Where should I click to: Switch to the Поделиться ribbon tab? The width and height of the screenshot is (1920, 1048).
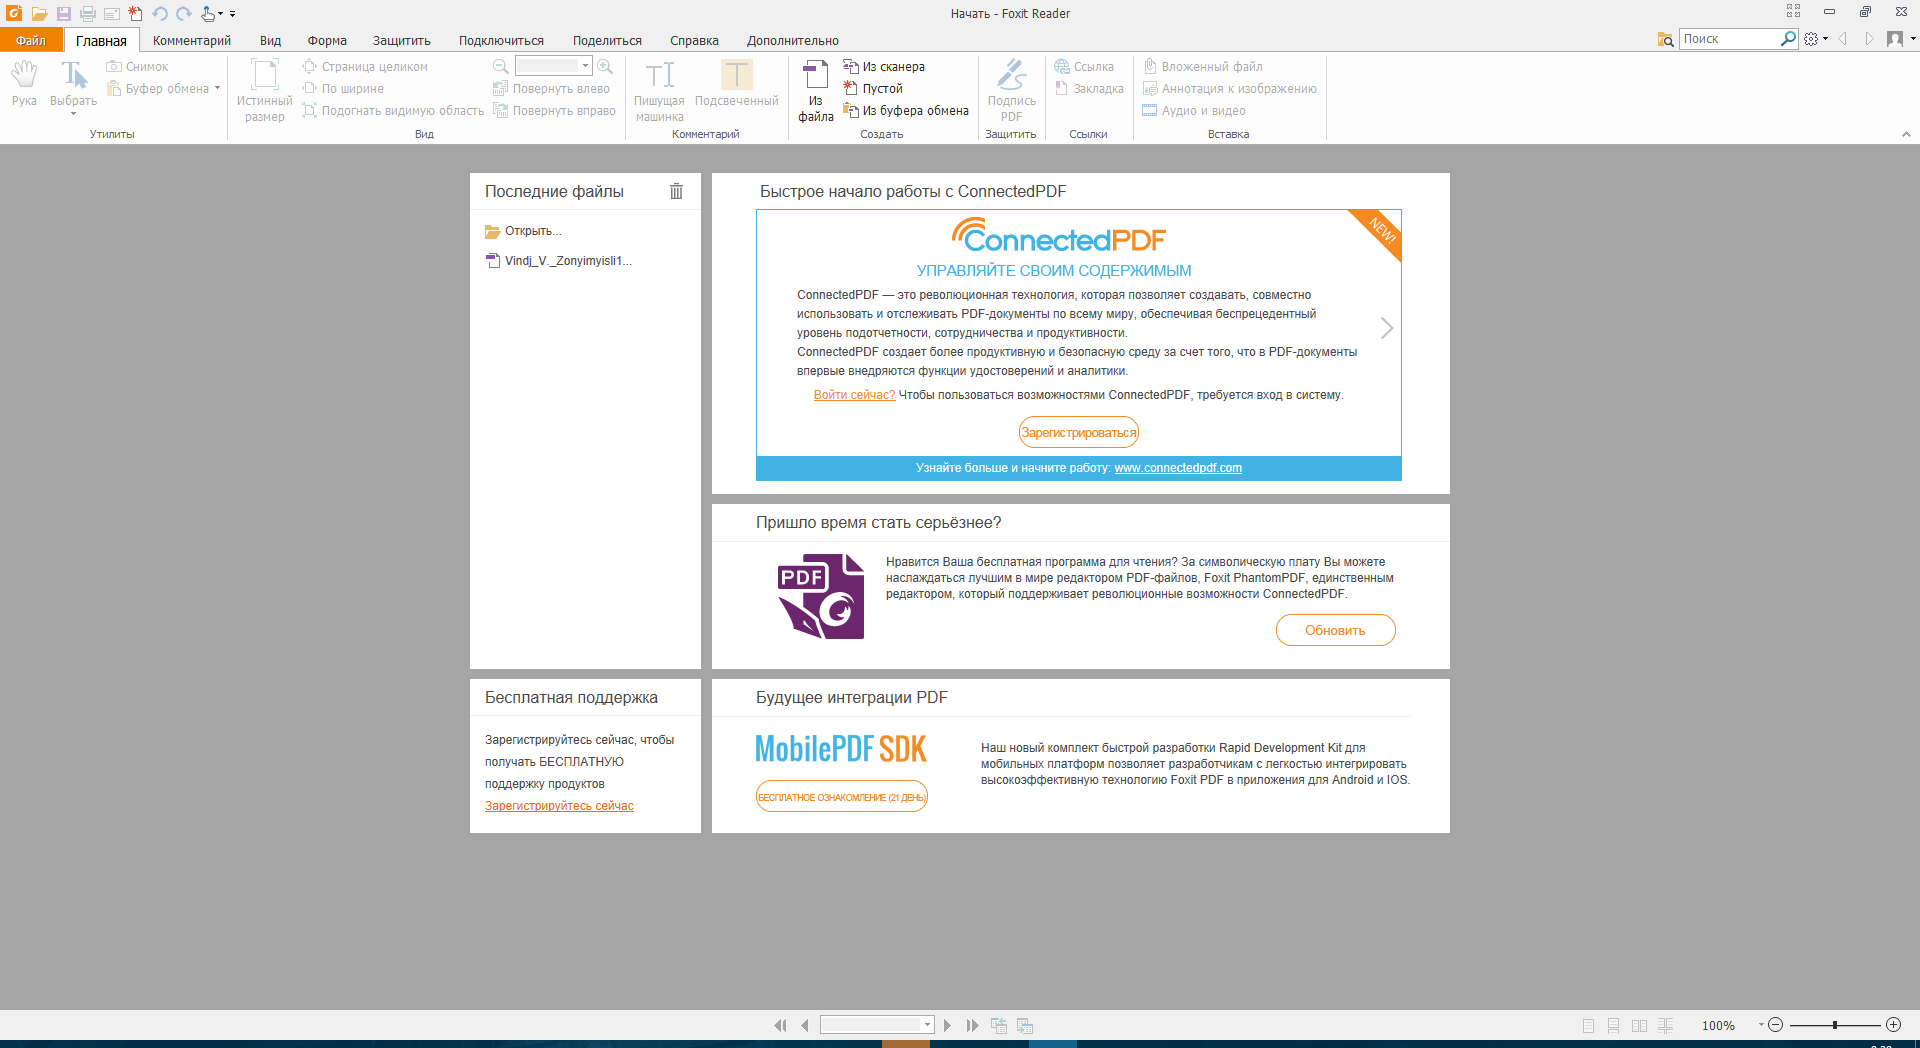click(x=607, y=41)
